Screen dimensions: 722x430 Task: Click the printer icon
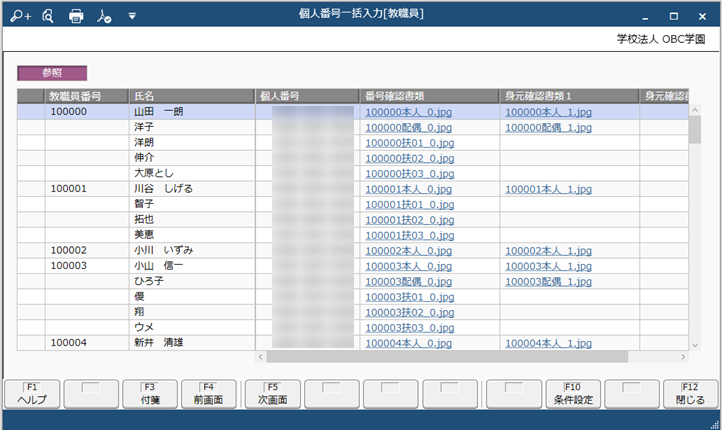(76, 16)
